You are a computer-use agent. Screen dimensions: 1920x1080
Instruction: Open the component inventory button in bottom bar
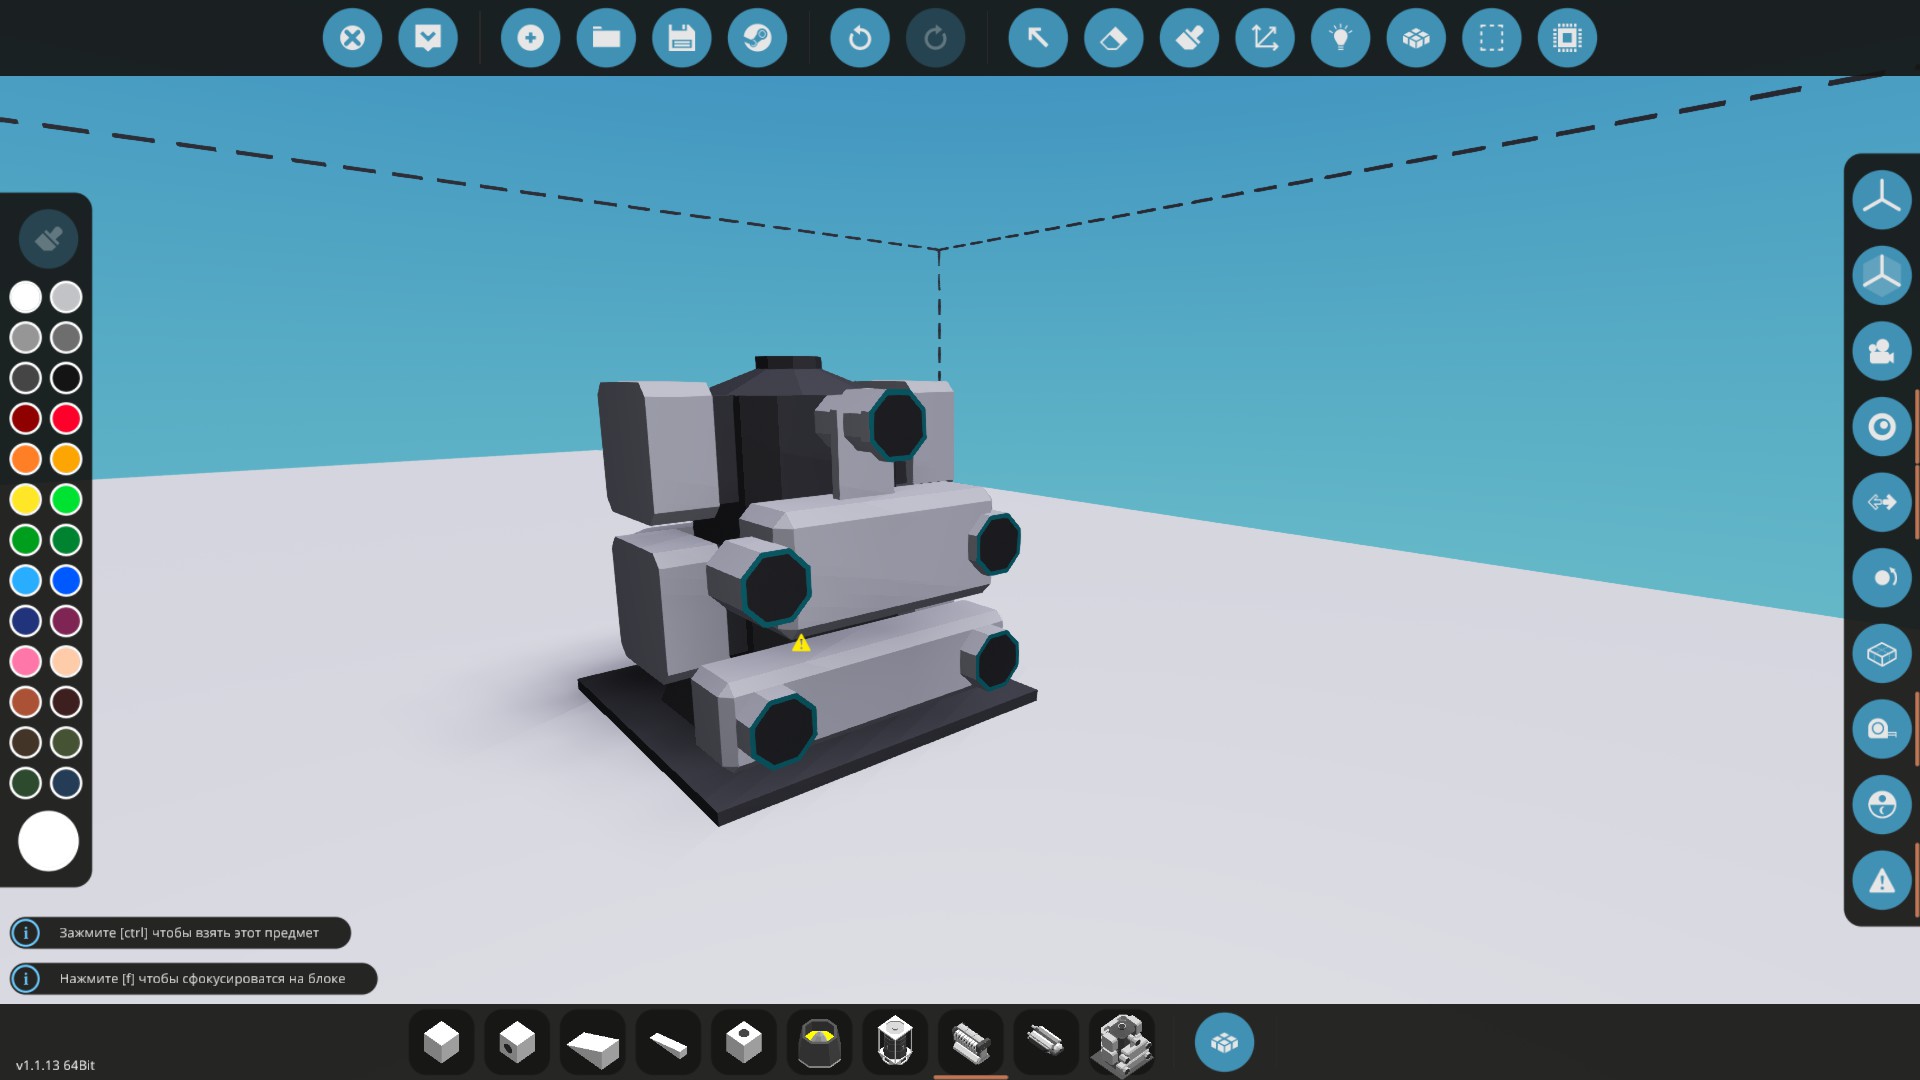(x=1224, y=1042)
